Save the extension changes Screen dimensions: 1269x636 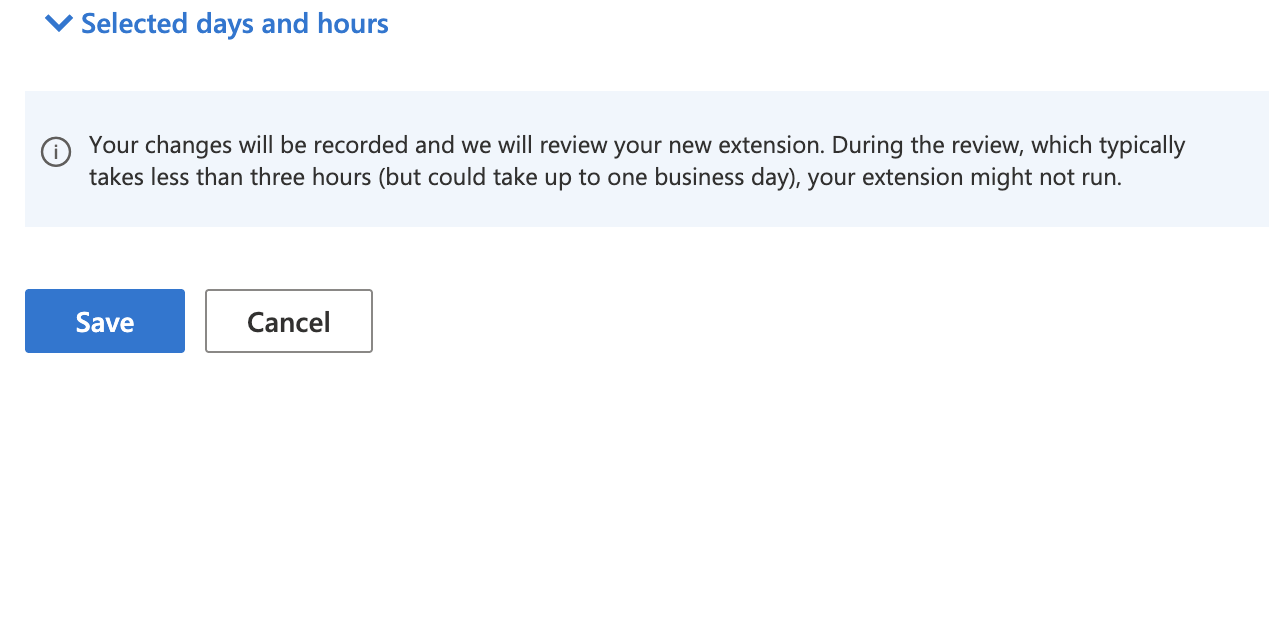coord(105,321)
